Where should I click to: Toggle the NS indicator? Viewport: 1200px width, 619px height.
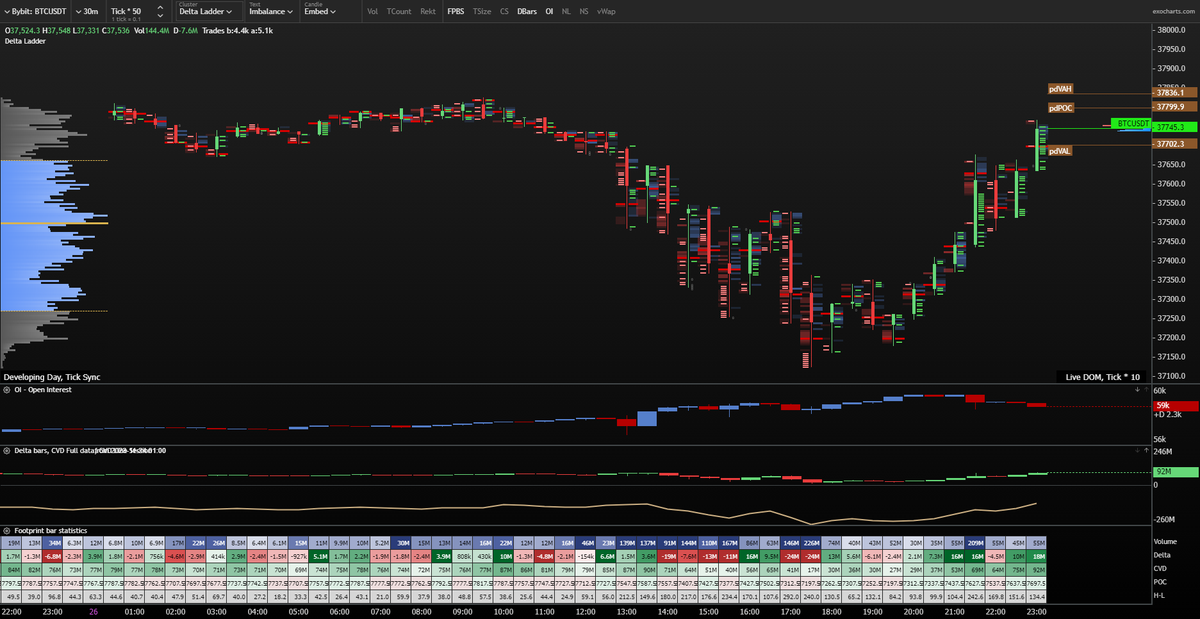coord(584,12)
